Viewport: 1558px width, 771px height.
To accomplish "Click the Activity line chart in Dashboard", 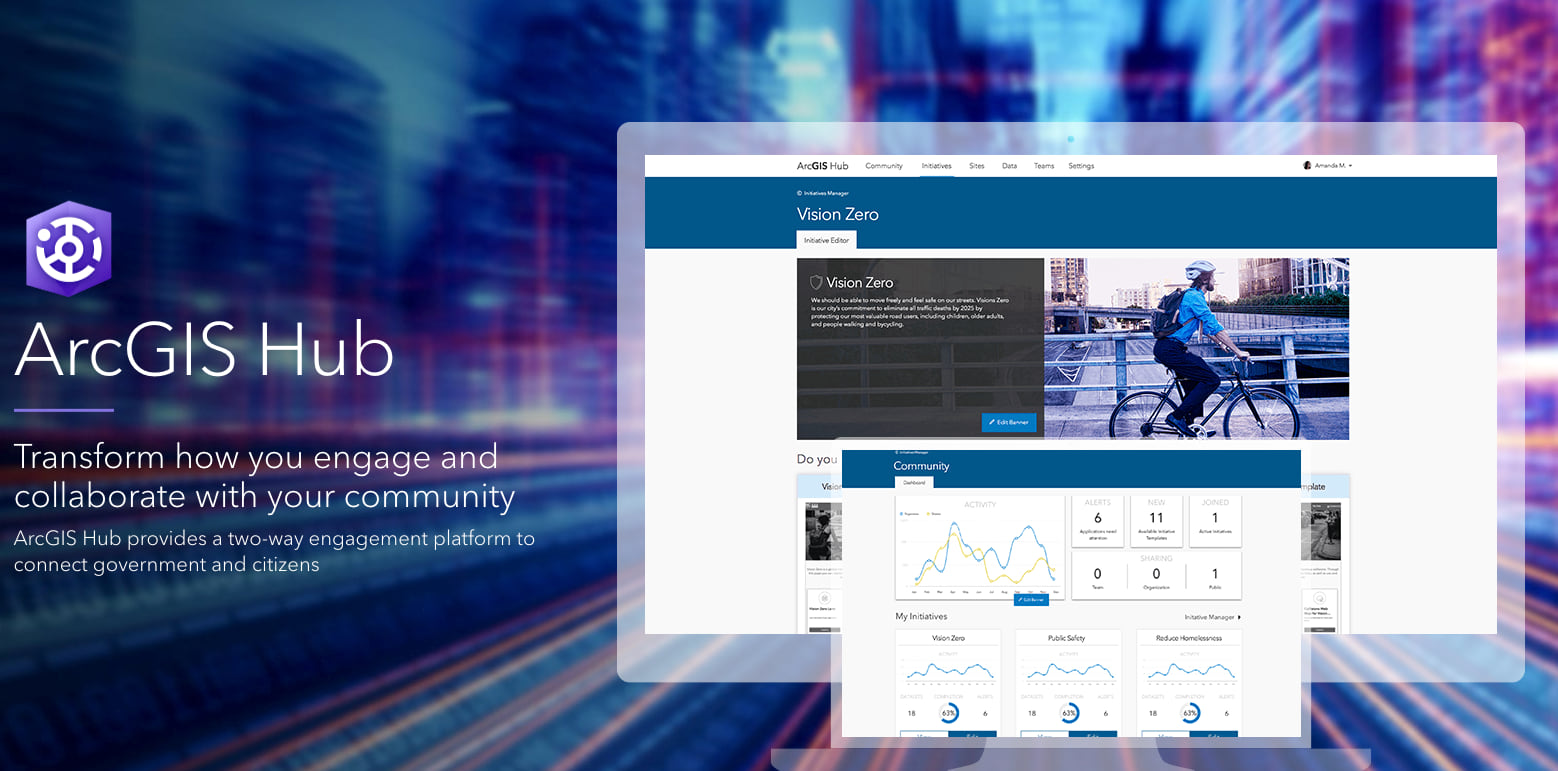I will coord(980,548).
